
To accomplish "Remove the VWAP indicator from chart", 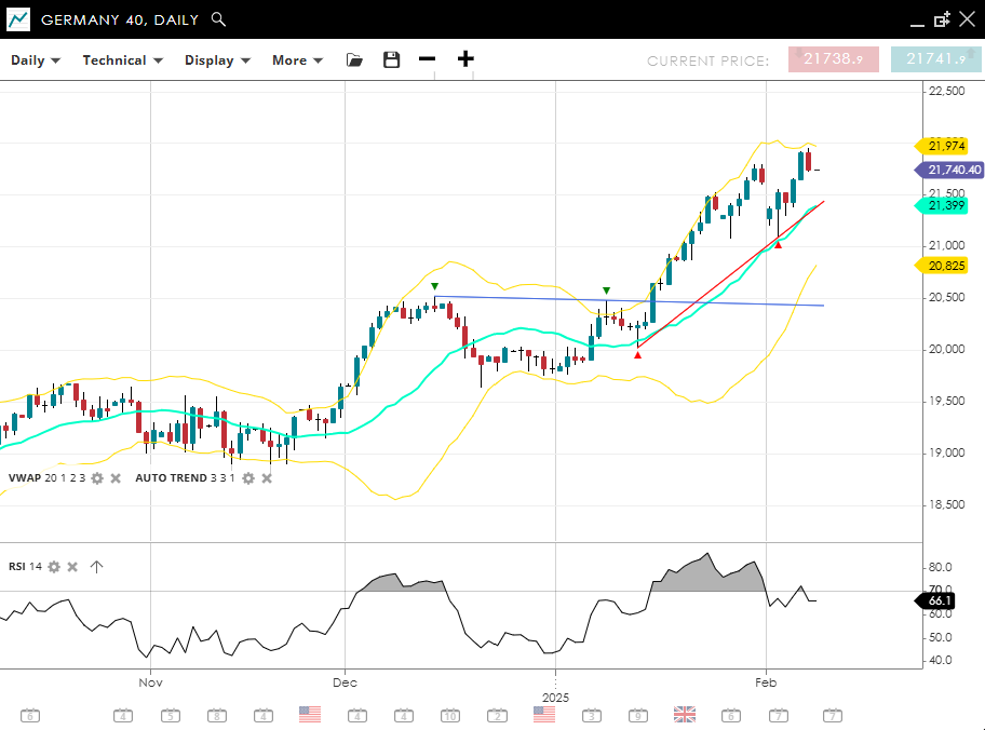I will [x=115, y=478].
